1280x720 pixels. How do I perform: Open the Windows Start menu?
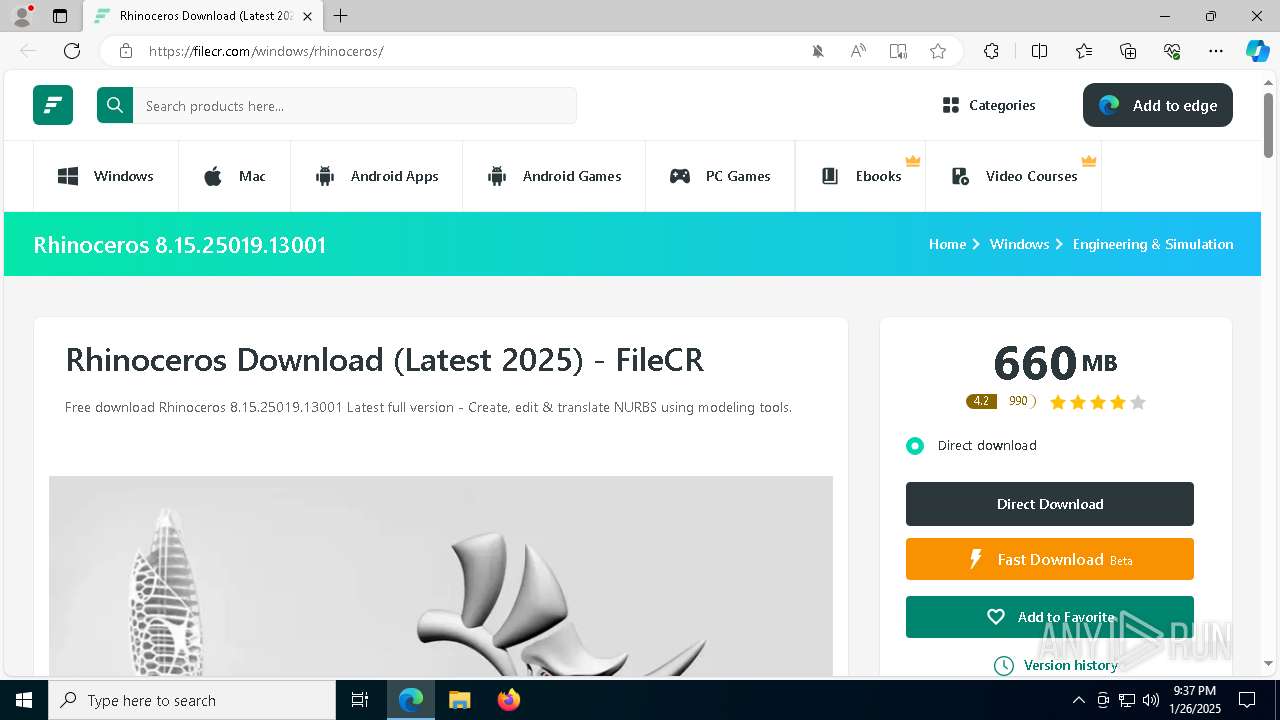coord(24,700)
